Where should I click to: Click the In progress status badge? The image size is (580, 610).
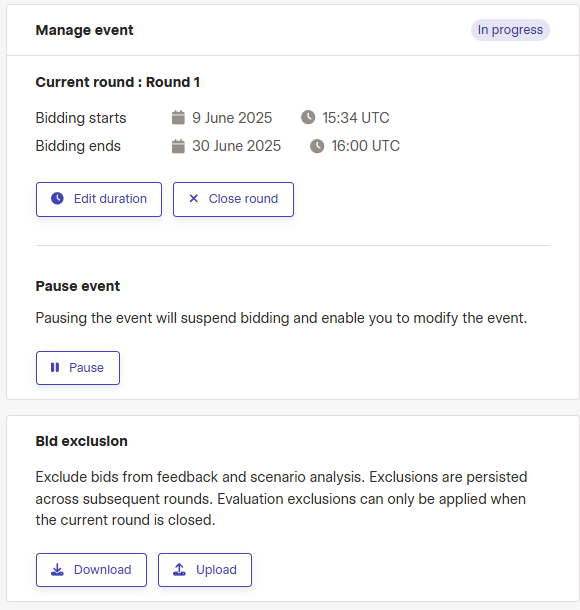point(510,30)
